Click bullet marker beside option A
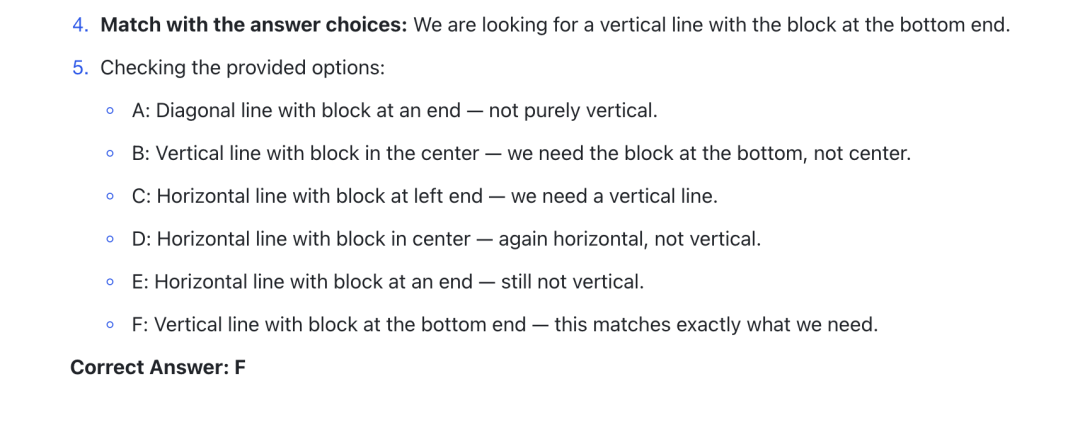The image size is (1080, 427). 110,111
